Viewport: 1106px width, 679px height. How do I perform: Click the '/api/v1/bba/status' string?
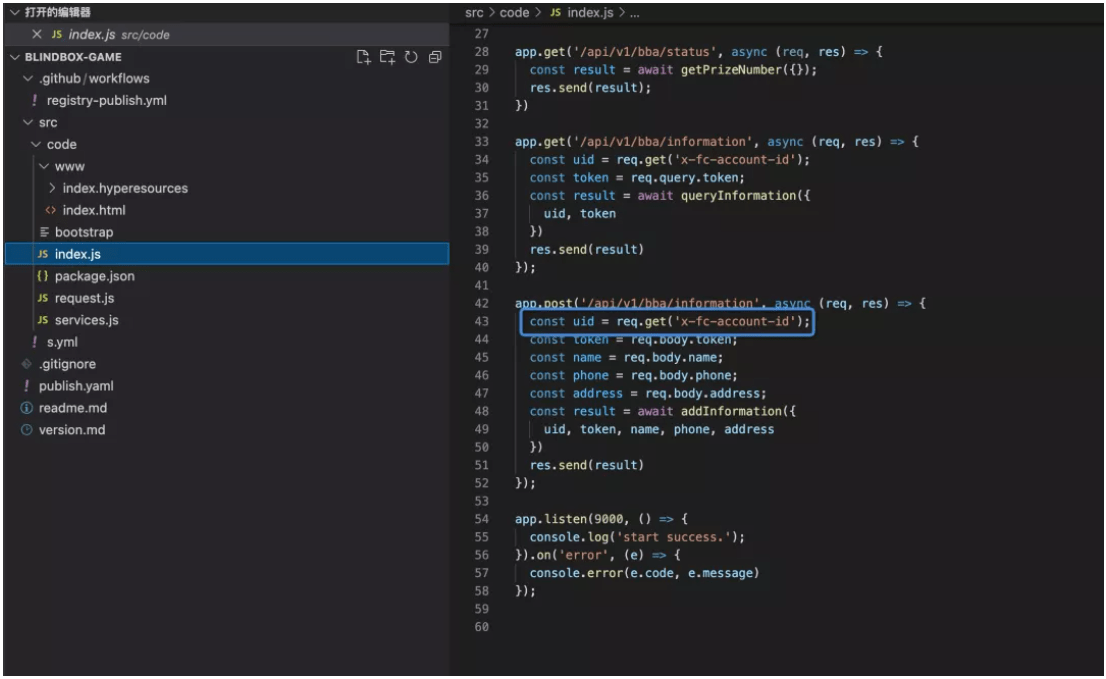point(647,51)
